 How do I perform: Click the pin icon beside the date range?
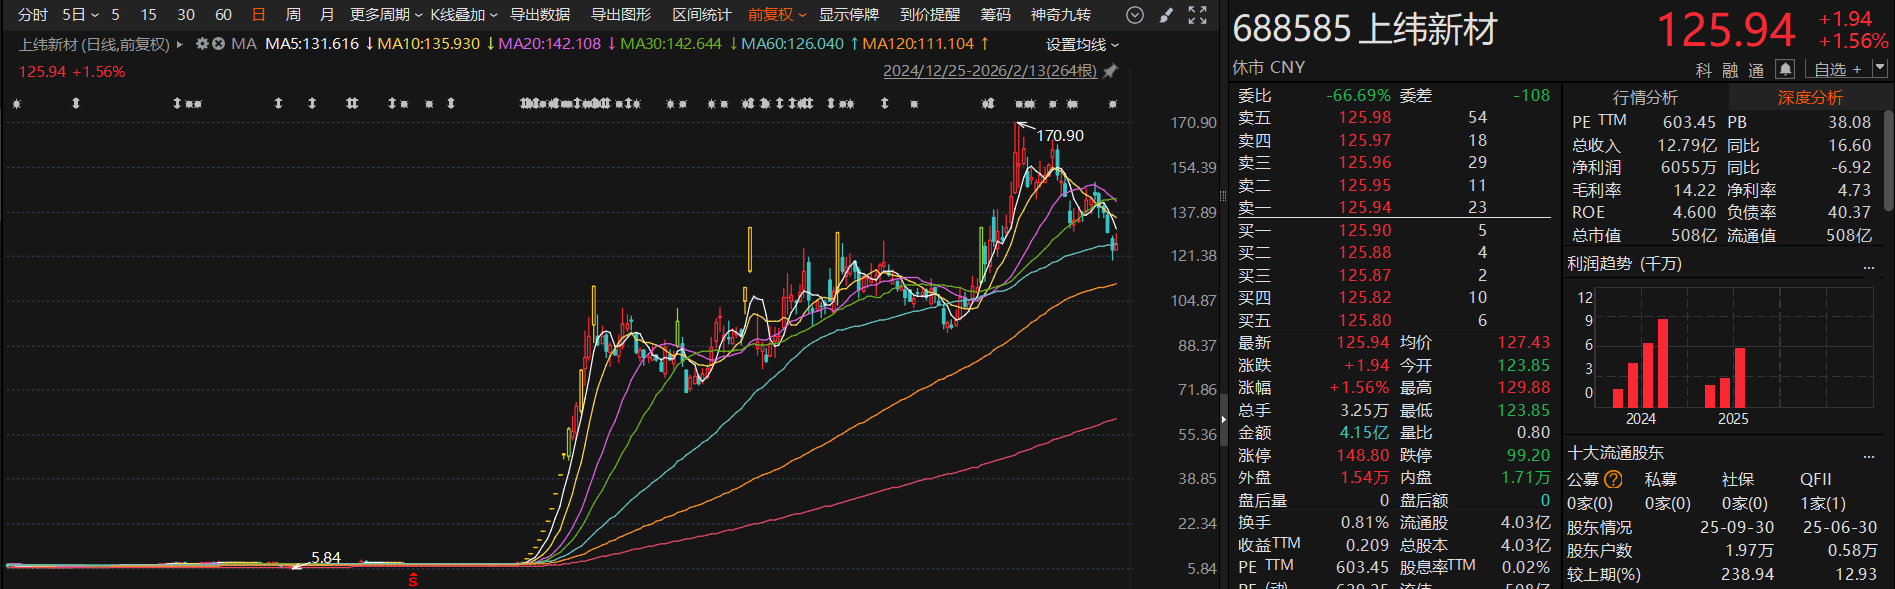(x=1110, y=71)
